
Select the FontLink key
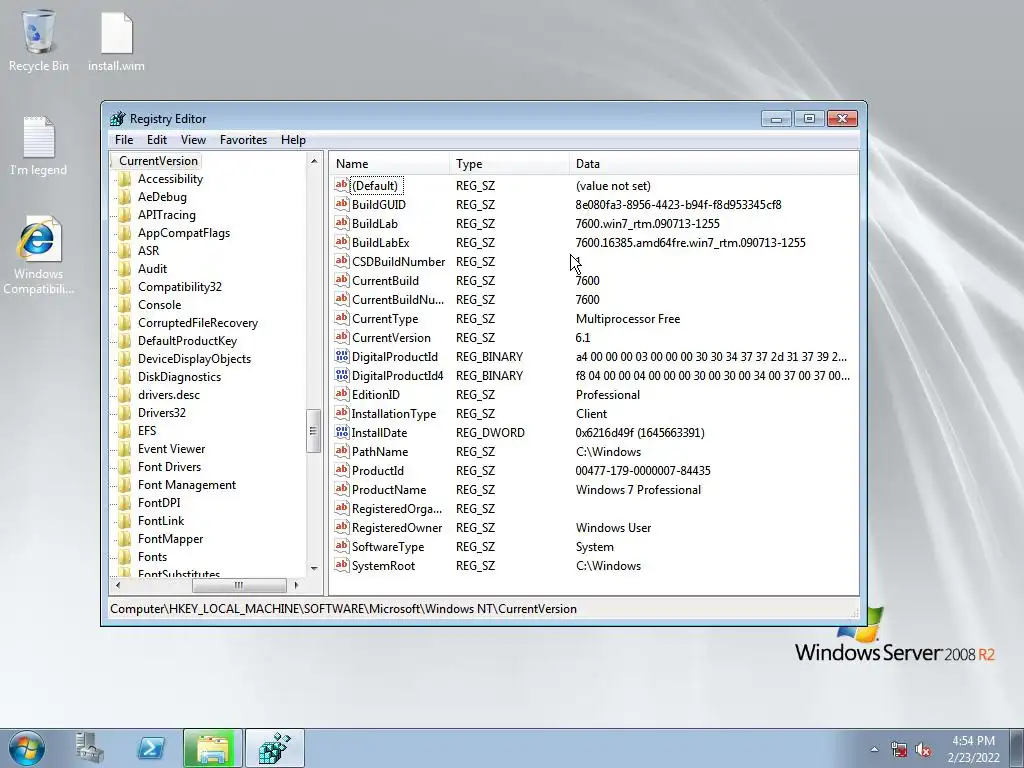click(x=161, y=520)
